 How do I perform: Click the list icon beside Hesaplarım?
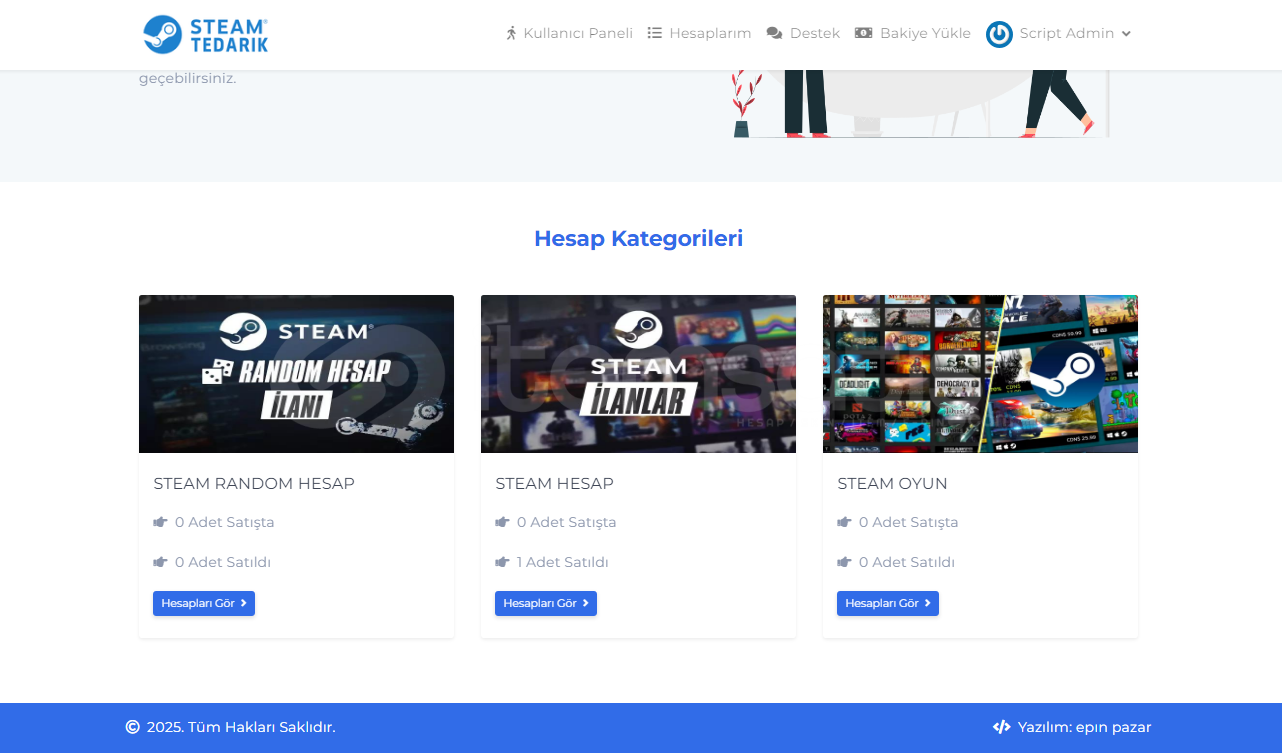click(655, 33)
